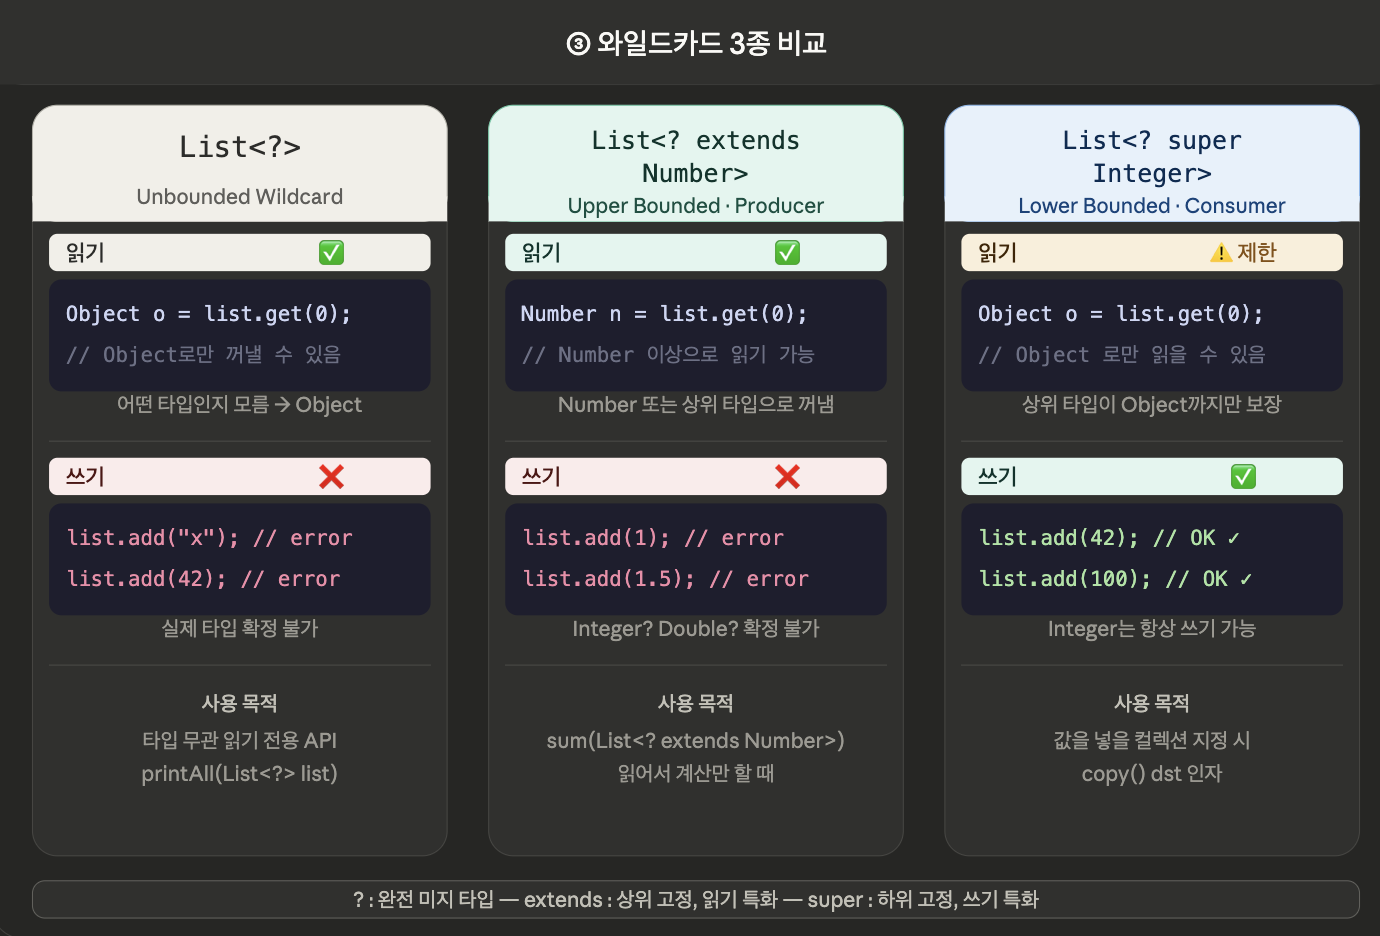Click the red X in List<?> 쓰기 row
Viewport: 1380px width, 936px height.
click(331, 477)
